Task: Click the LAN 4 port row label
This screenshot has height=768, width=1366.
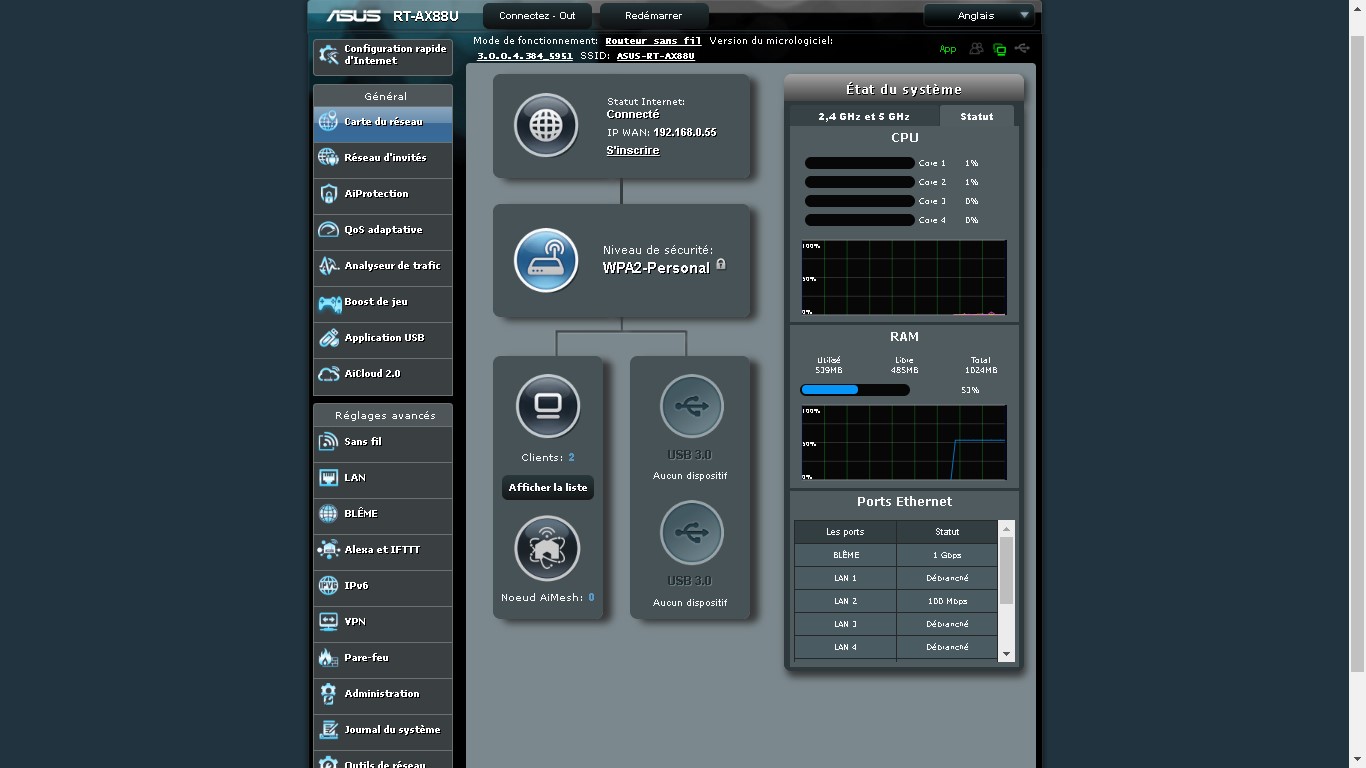Action: (845, 647)
